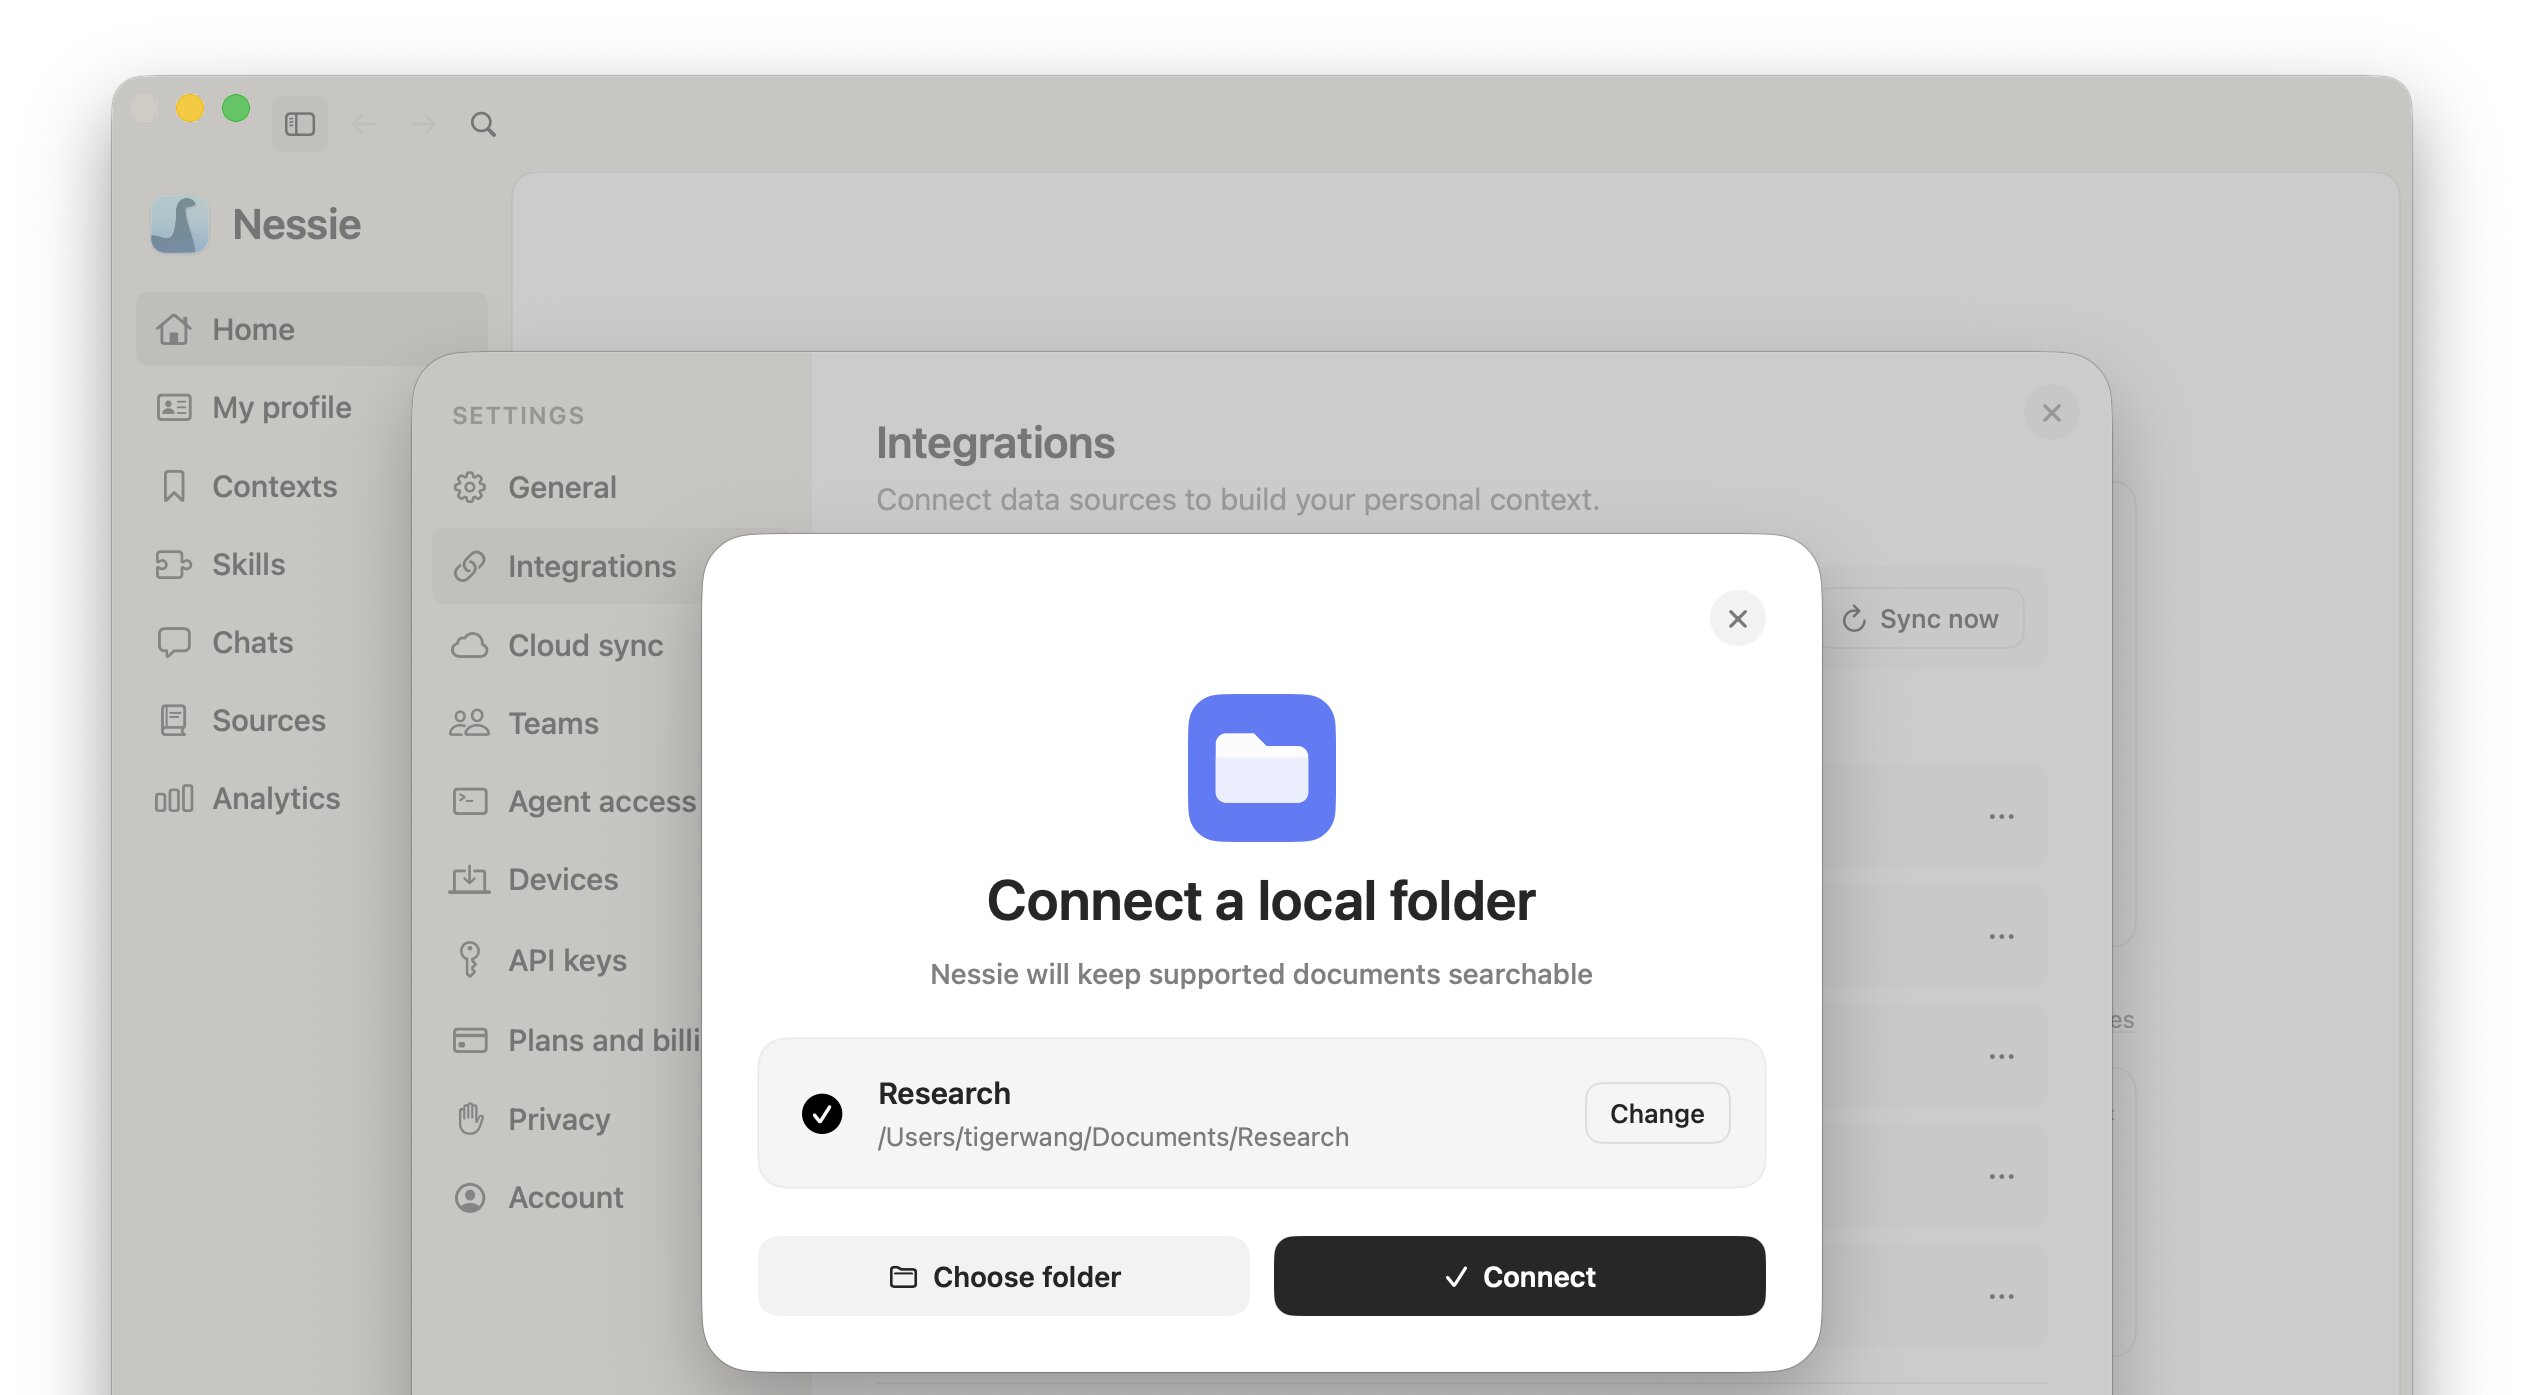
Task: Toggle the sidebar panel icon
Action: (300, 124)
